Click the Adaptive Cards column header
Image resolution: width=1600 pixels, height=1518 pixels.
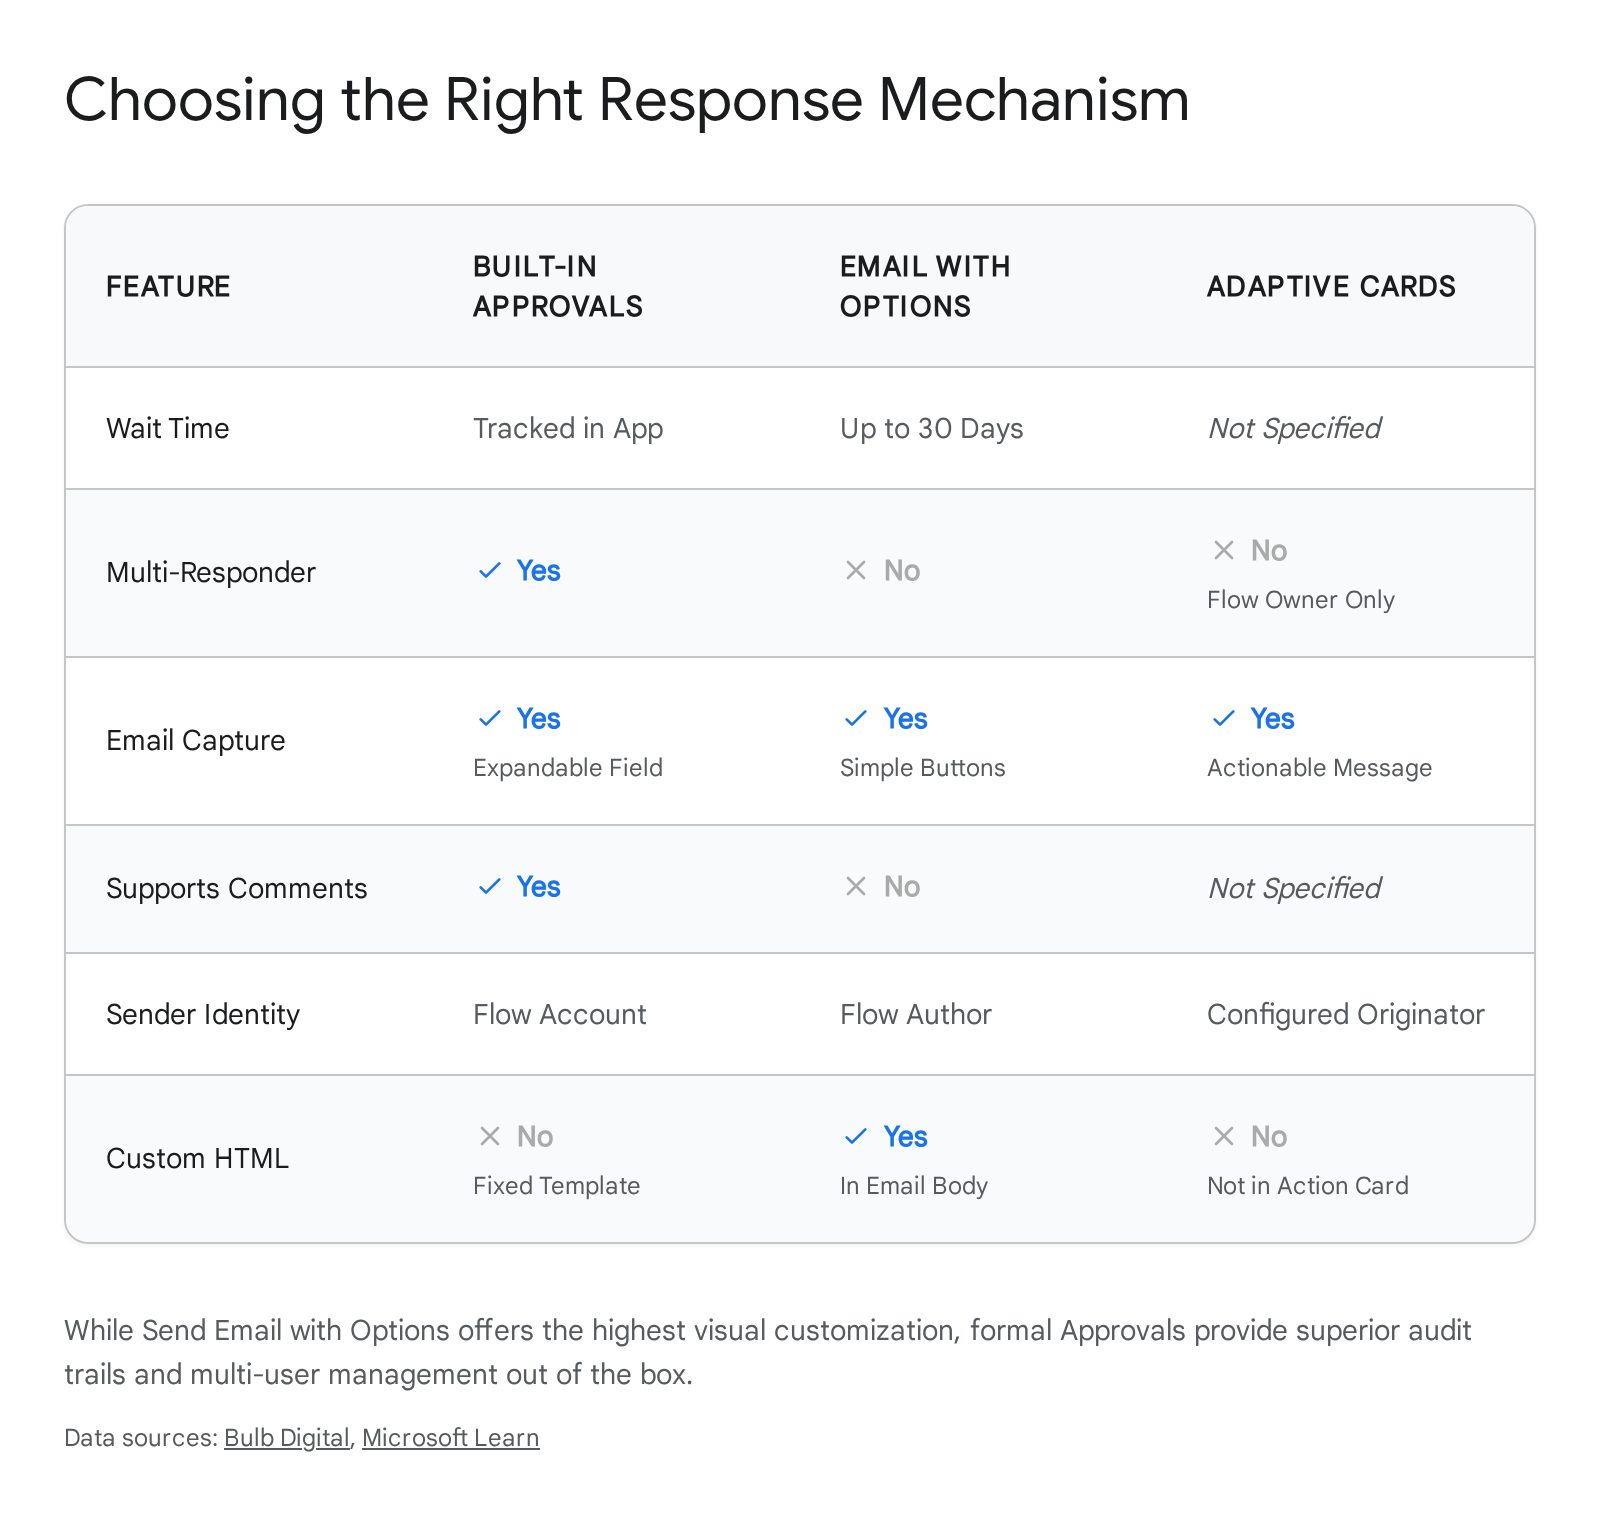click(x=1330, y=287)
